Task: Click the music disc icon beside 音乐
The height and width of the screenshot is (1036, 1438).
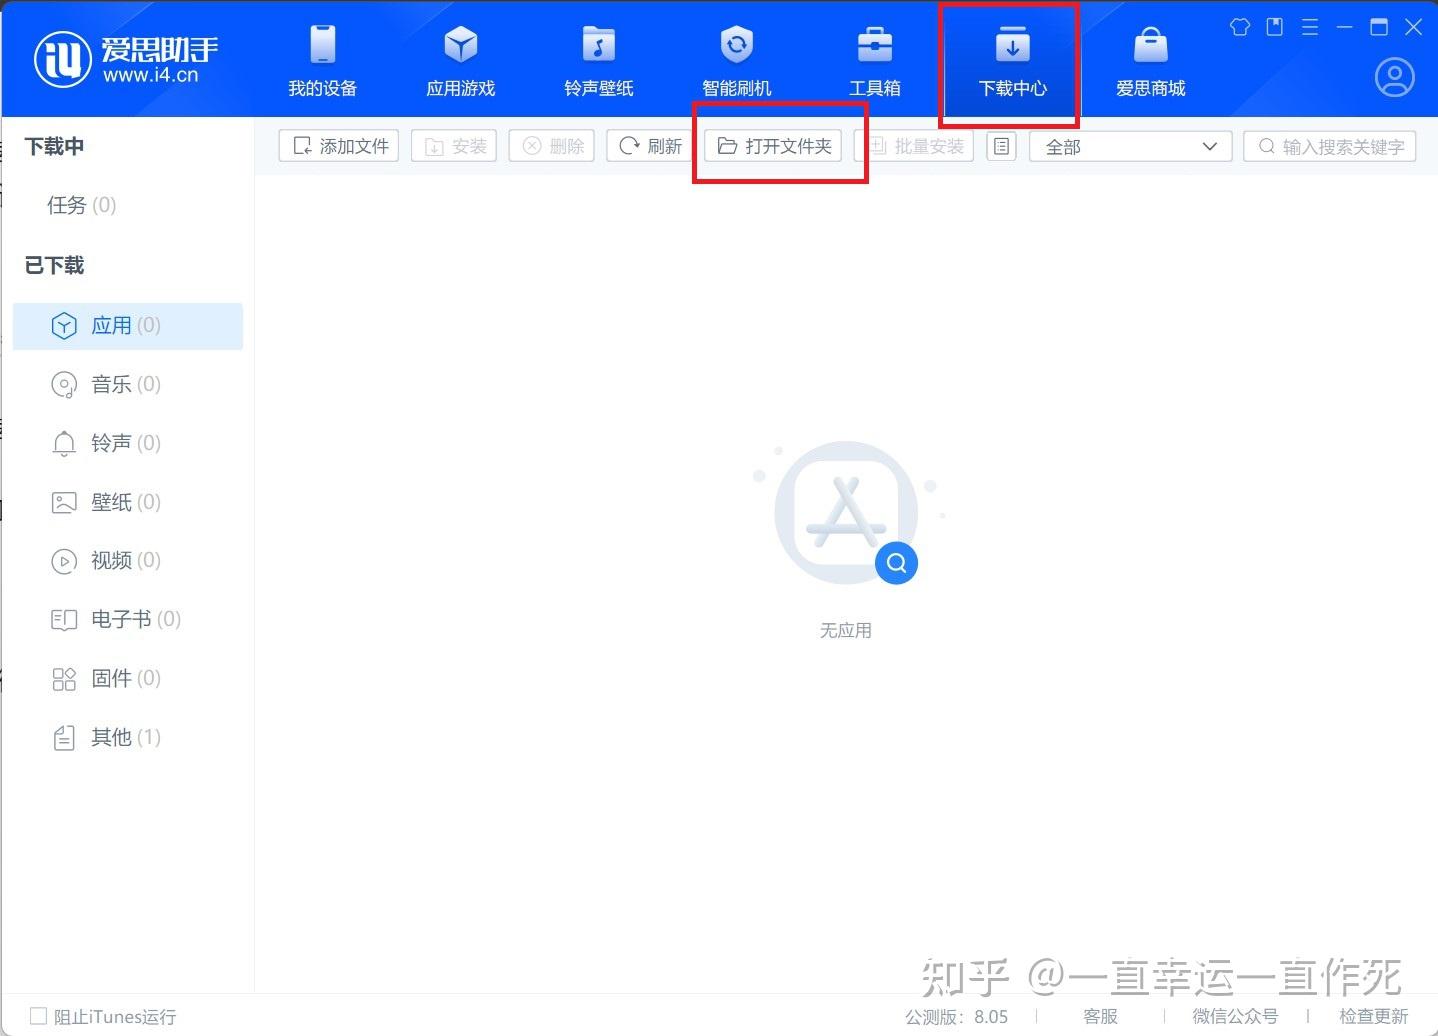Action: (64, 385)
